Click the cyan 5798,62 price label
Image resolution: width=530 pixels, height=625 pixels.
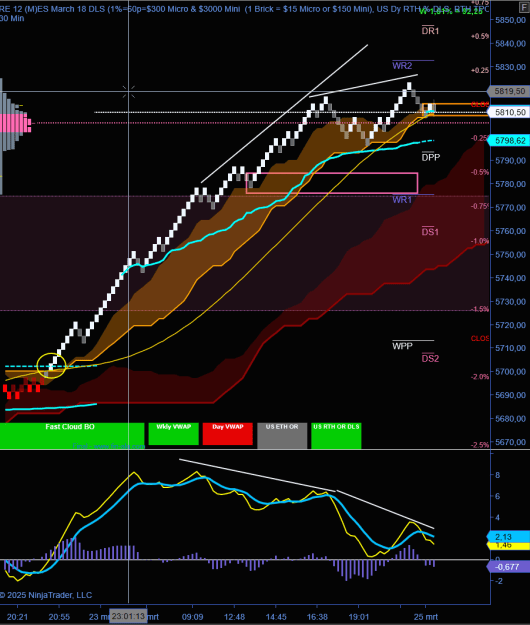(x=509, y=140)
